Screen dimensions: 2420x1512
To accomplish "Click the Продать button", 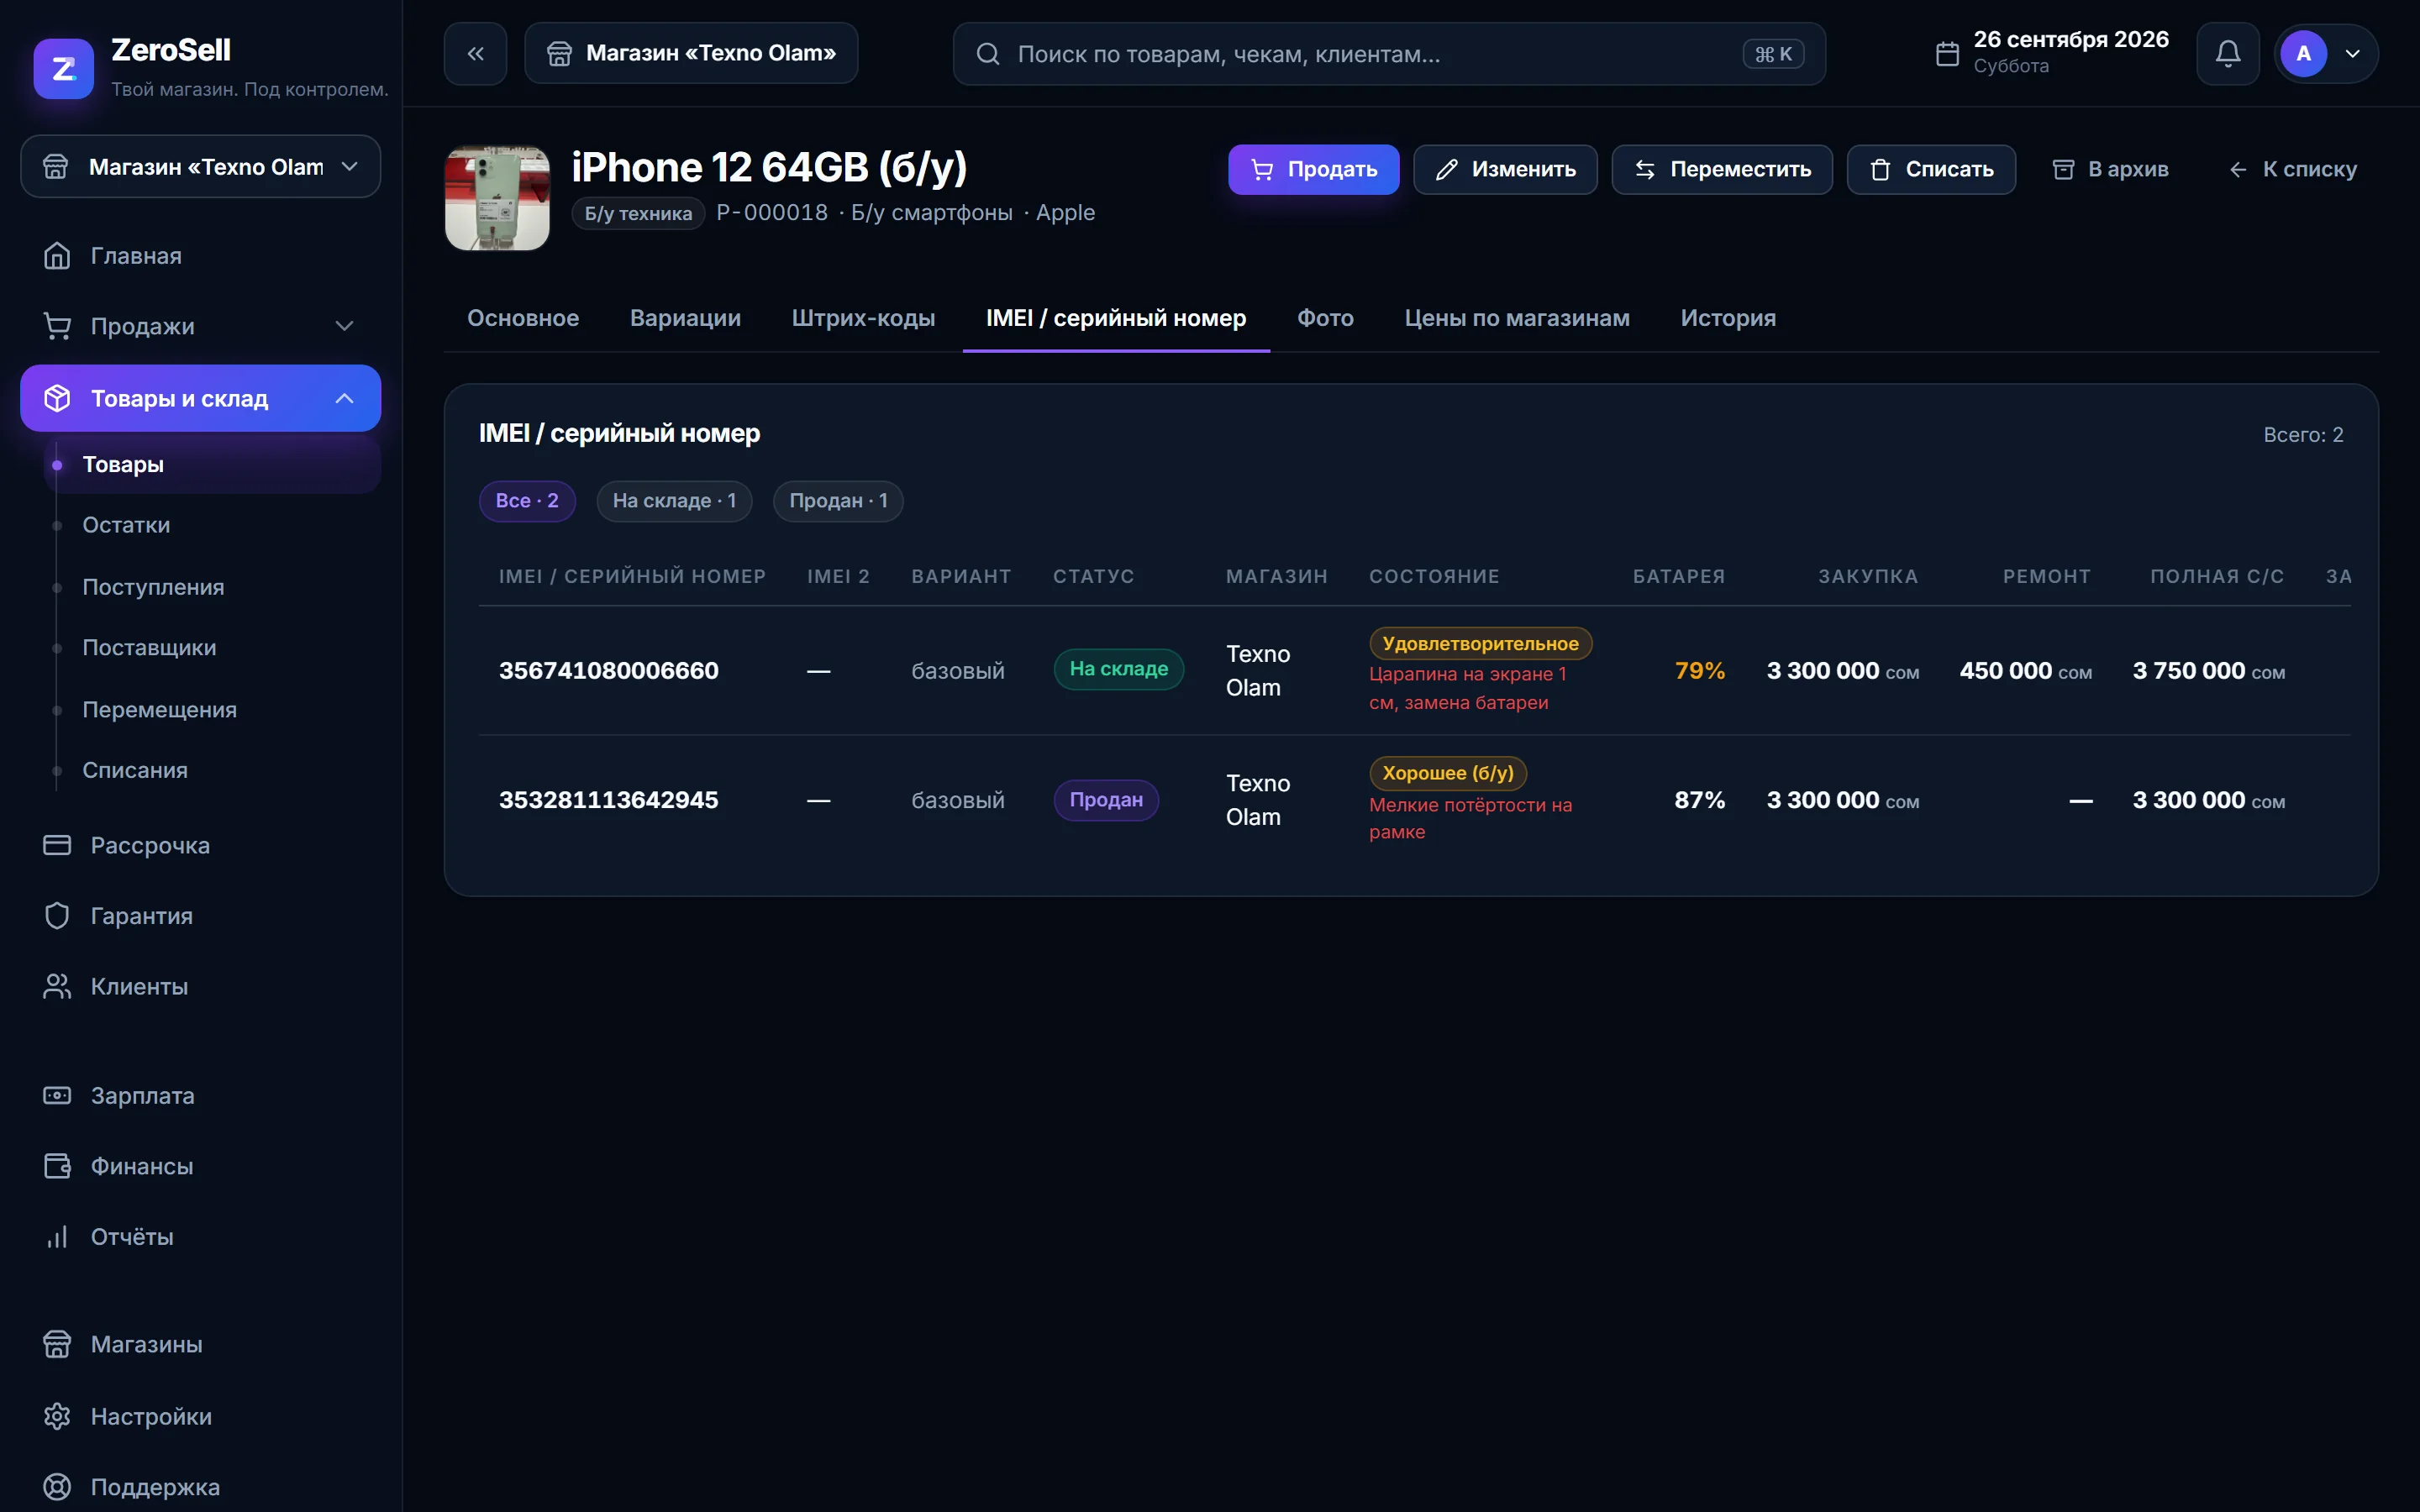I will pyautogui.click(x=1313, y=170).
